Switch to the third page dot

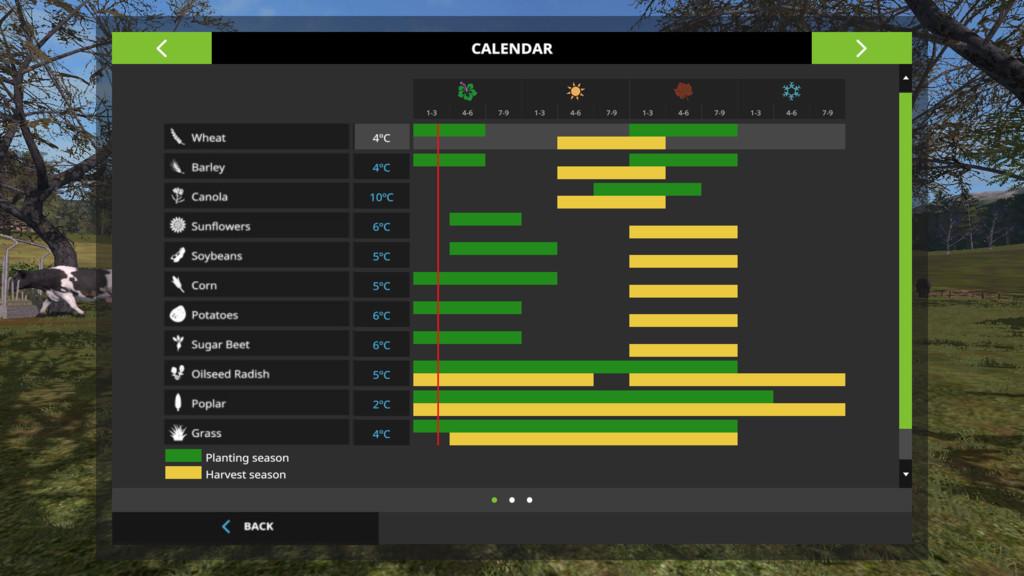(x=530, y=500)
